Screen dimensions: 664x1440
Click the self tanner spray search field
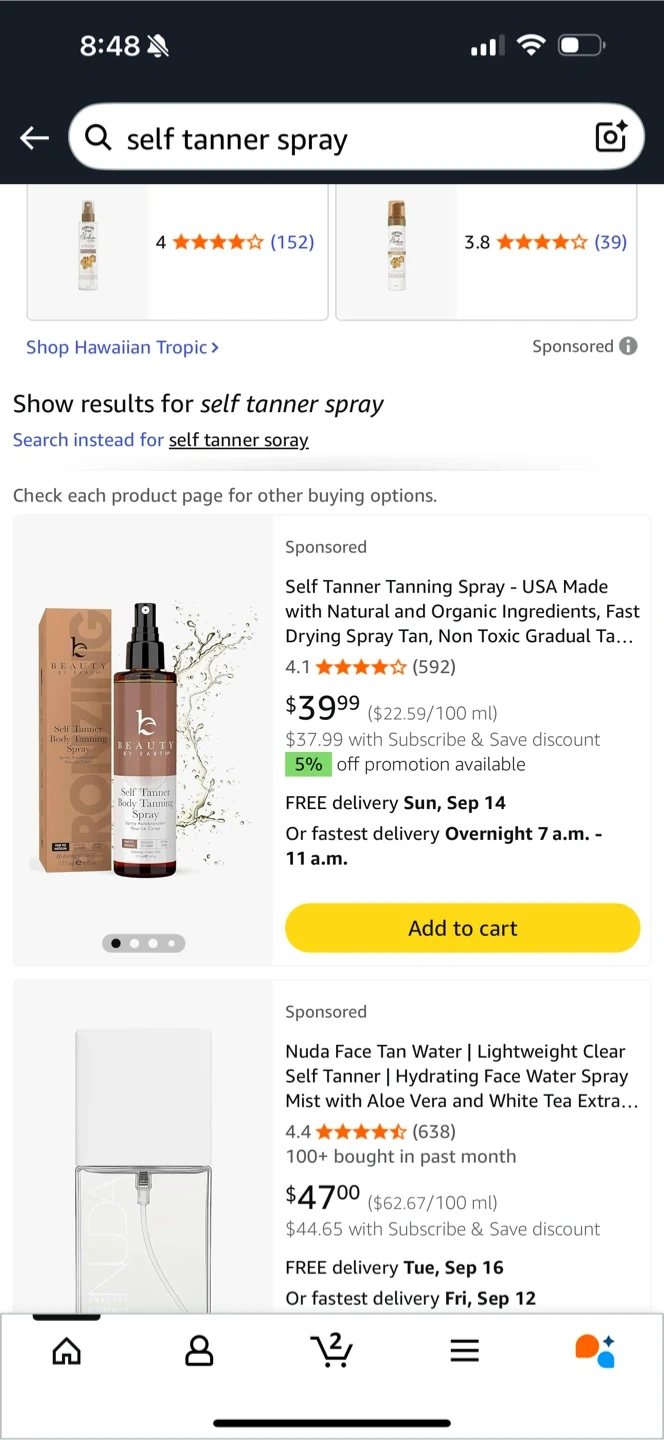pyautogui.click(x=350, y=138)
